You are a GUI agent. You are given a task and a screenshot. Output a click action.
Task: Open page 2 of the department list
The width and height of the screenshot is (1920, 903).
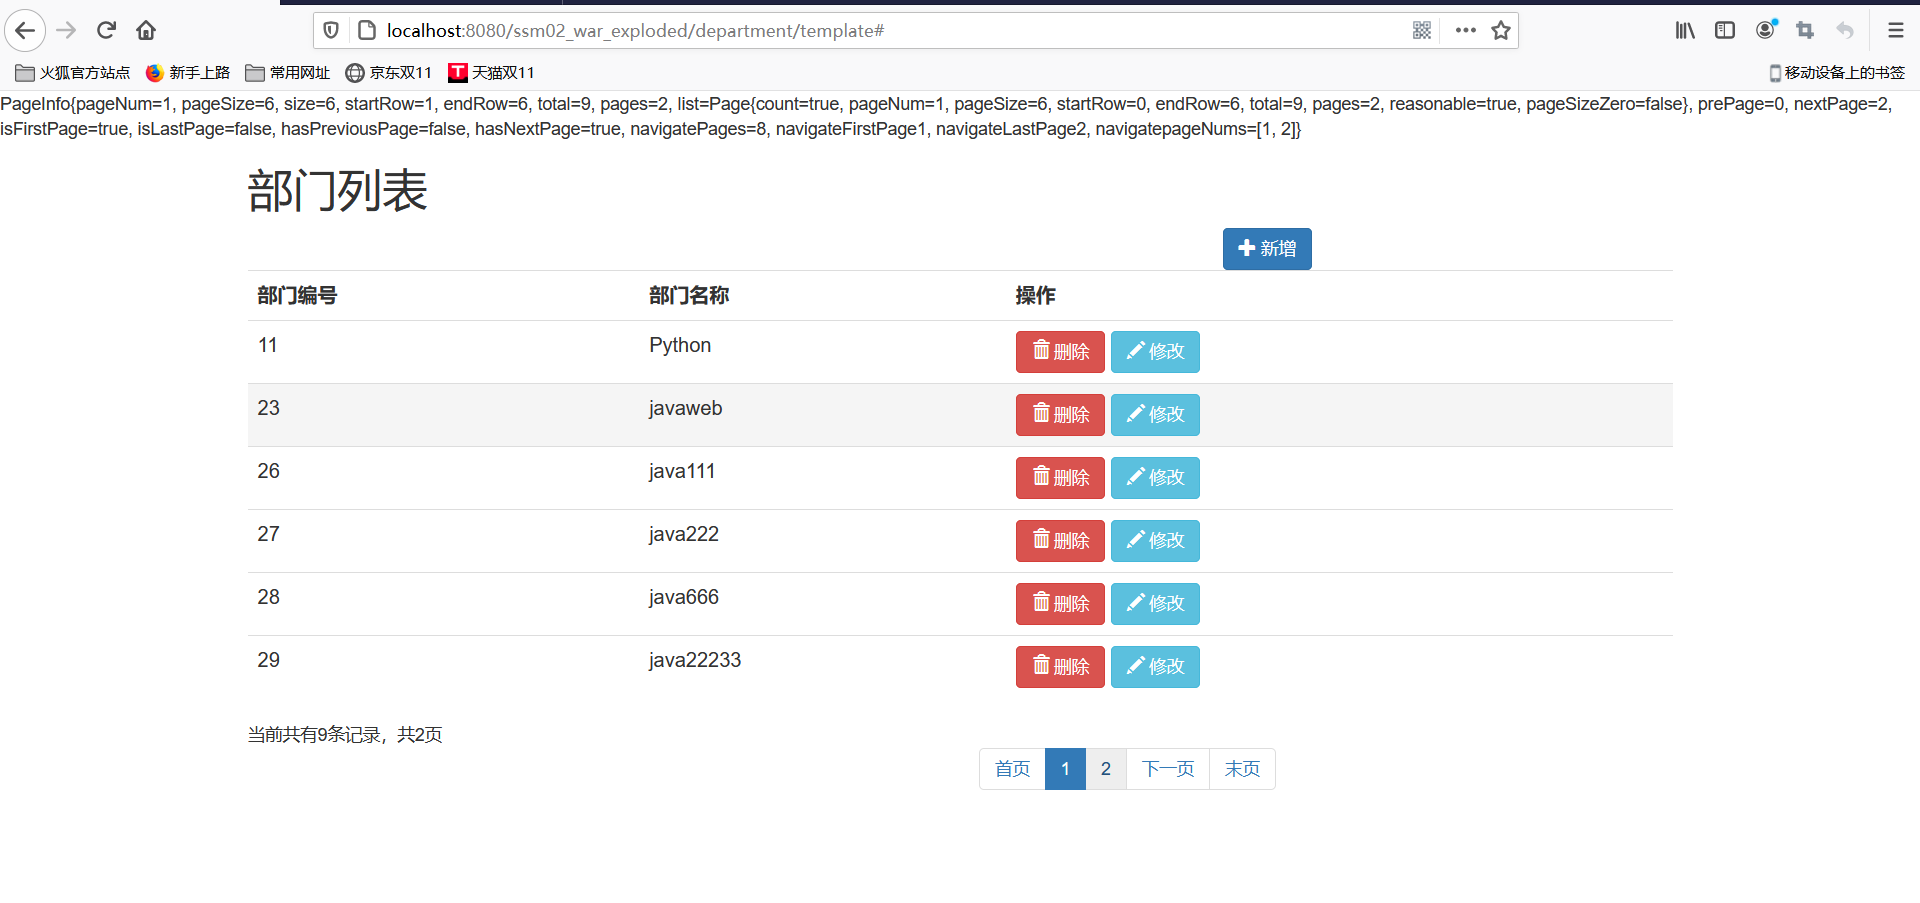(1105, 768)
